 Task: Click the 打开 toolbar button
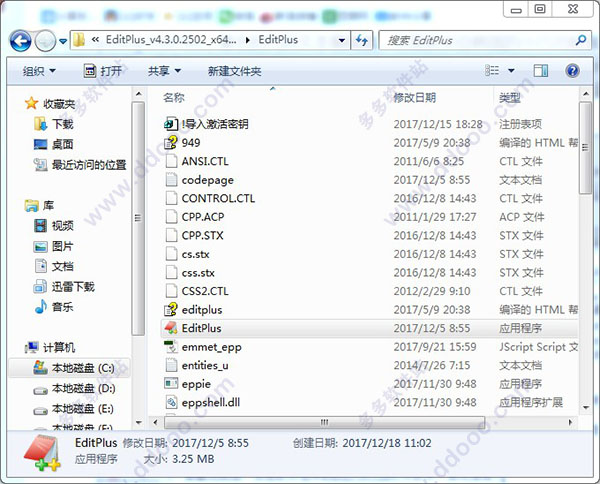tap(103, 71)
